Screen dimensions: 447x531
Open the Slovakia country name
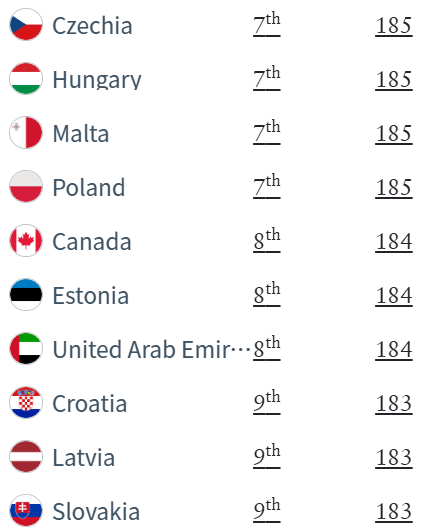pos(96,511)
